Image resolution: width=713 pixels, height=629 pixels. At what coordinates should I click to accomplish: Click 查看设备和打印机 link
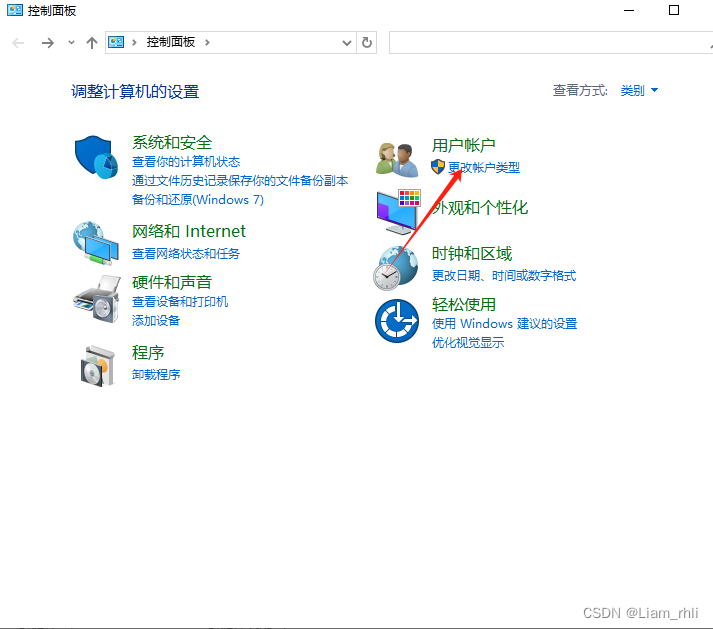tap(180, 302)
